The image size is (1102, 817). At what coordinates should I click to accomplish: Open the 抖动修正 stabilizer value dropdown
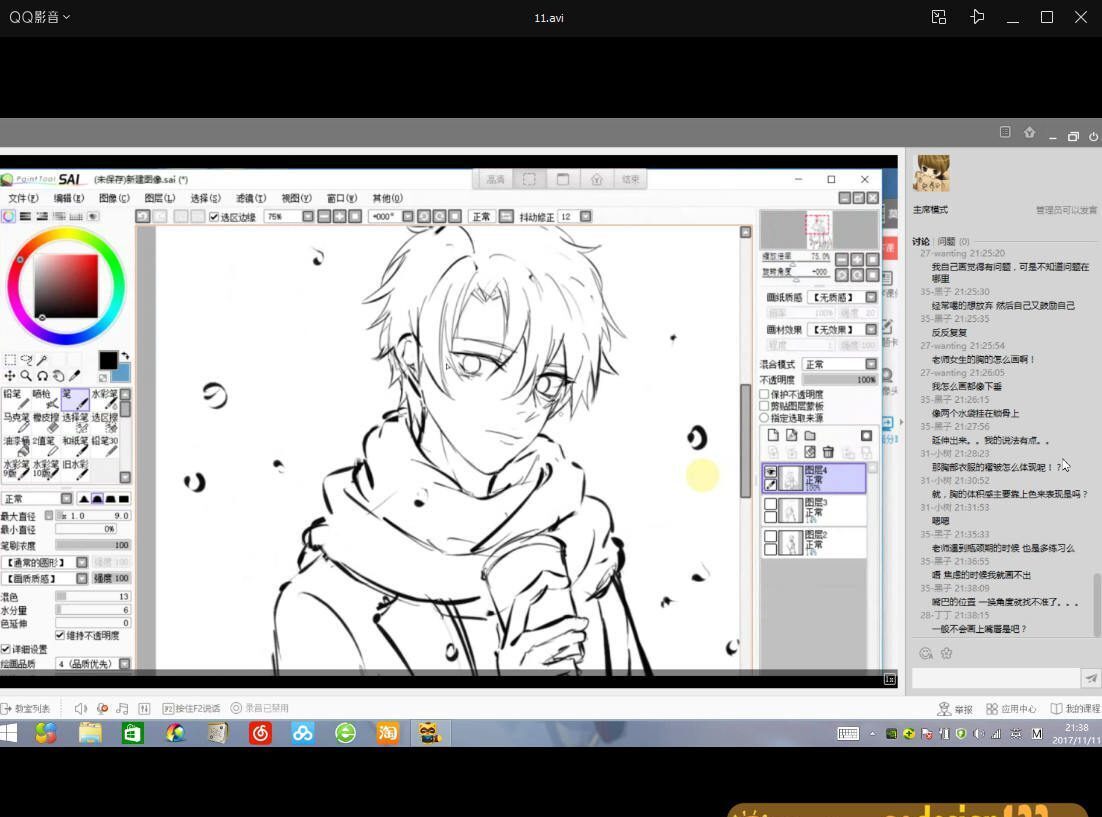pyautogui.click(x=585, y=217)
